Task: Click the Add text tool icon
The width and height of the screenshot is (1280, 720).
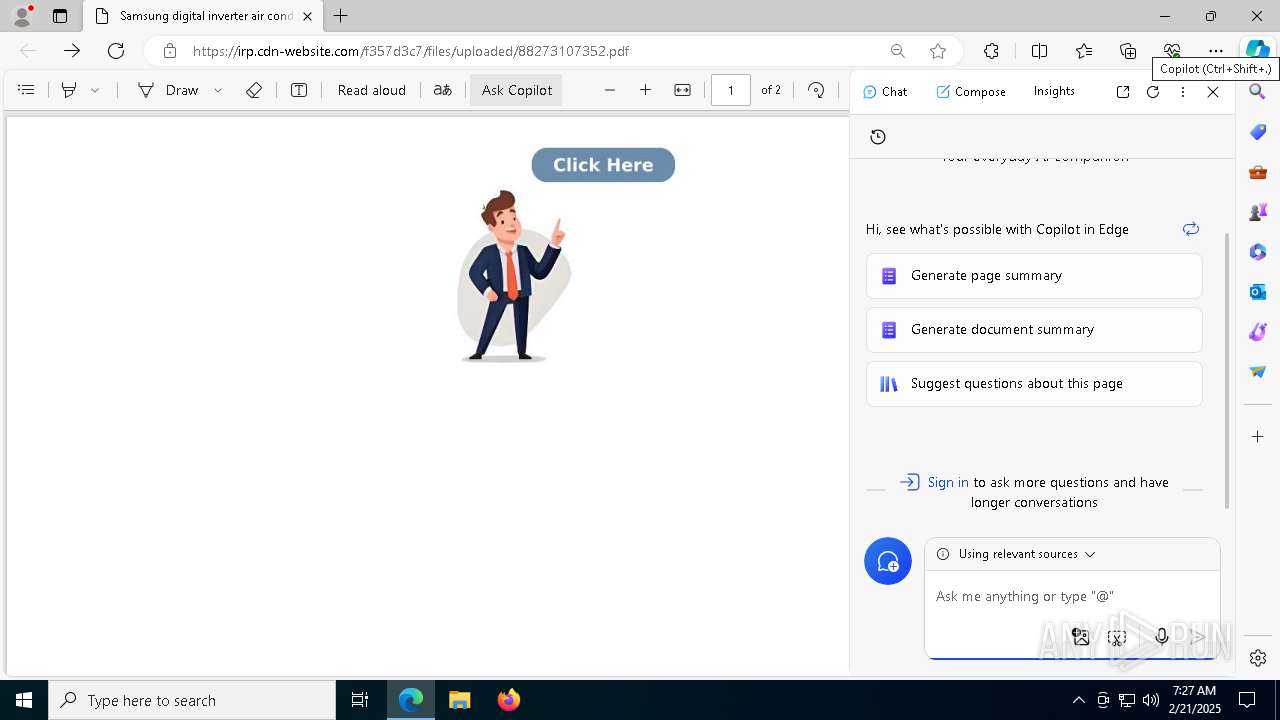Action: click(x=299, y=90)
